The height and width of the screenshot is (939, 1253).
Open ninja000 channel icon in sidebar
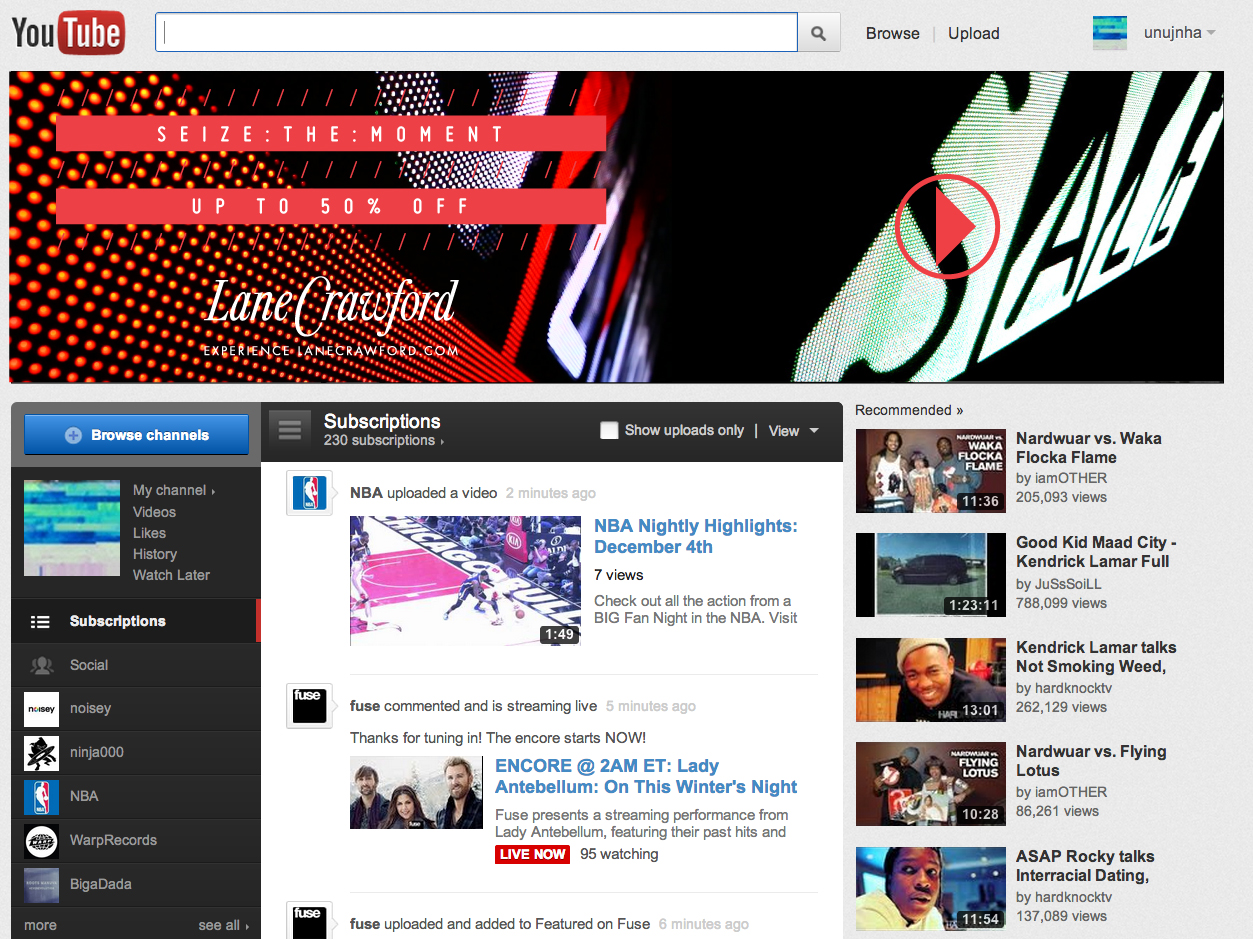pos(41,752)
